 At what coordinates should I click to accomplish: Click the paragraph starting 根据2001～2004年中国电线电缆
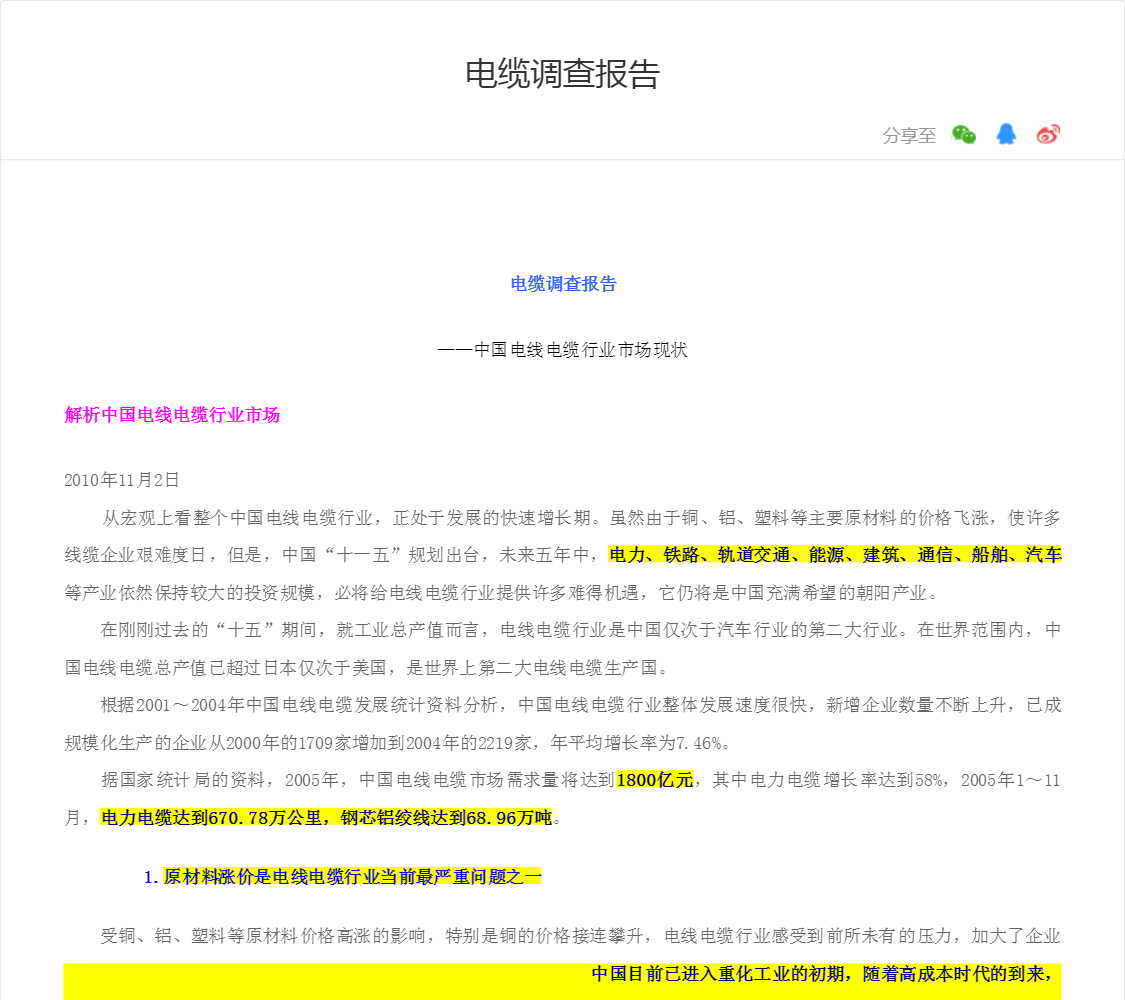(x=562, y=724)
